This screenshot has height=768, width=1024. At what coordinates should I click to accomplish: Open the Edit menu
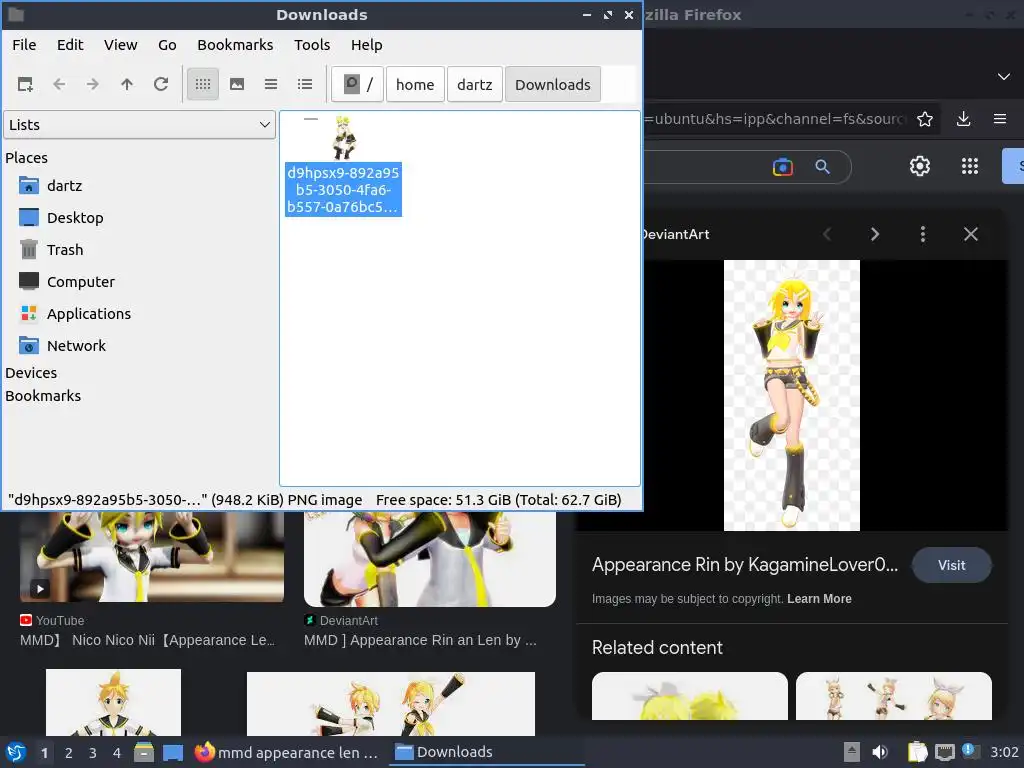[70, 45]
